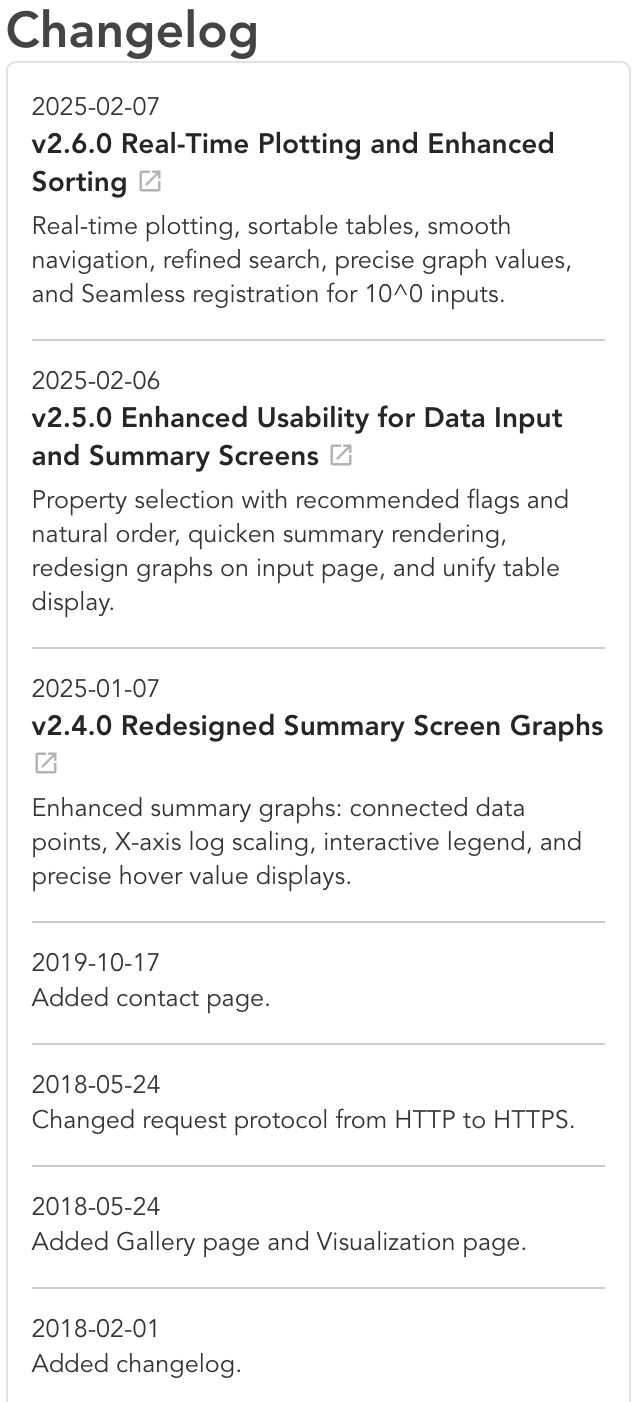Open the v2.5.0 Enhanced Usability release title
The height and width of the screenshot is (1402, 636).
(x=297, y=437)
